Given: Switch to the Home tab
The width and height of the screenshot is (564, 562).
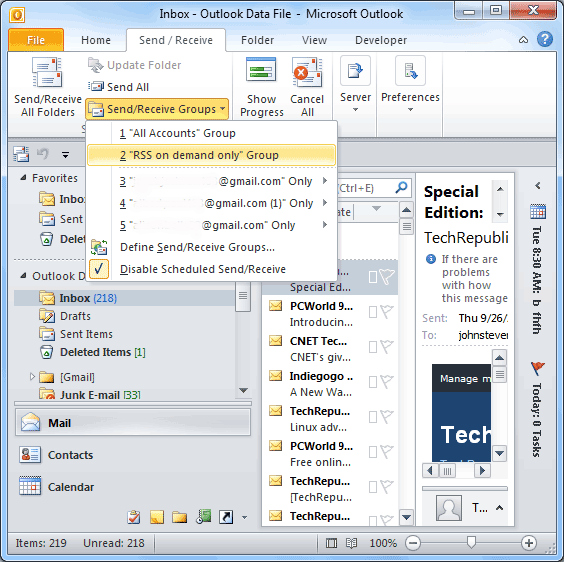Looking at the screenshot, I should [x=96, y=40].
